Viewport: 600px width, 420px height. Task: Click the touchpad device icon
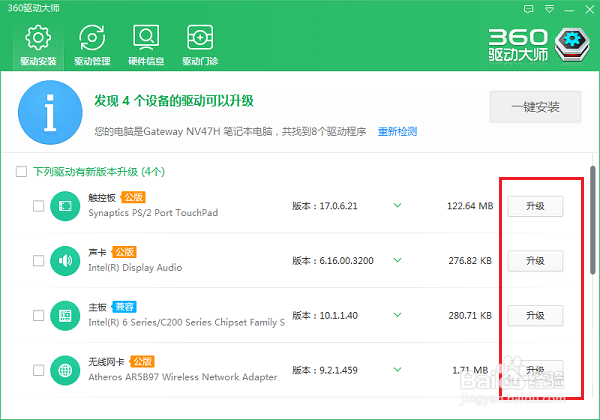(x=65, y=206)
